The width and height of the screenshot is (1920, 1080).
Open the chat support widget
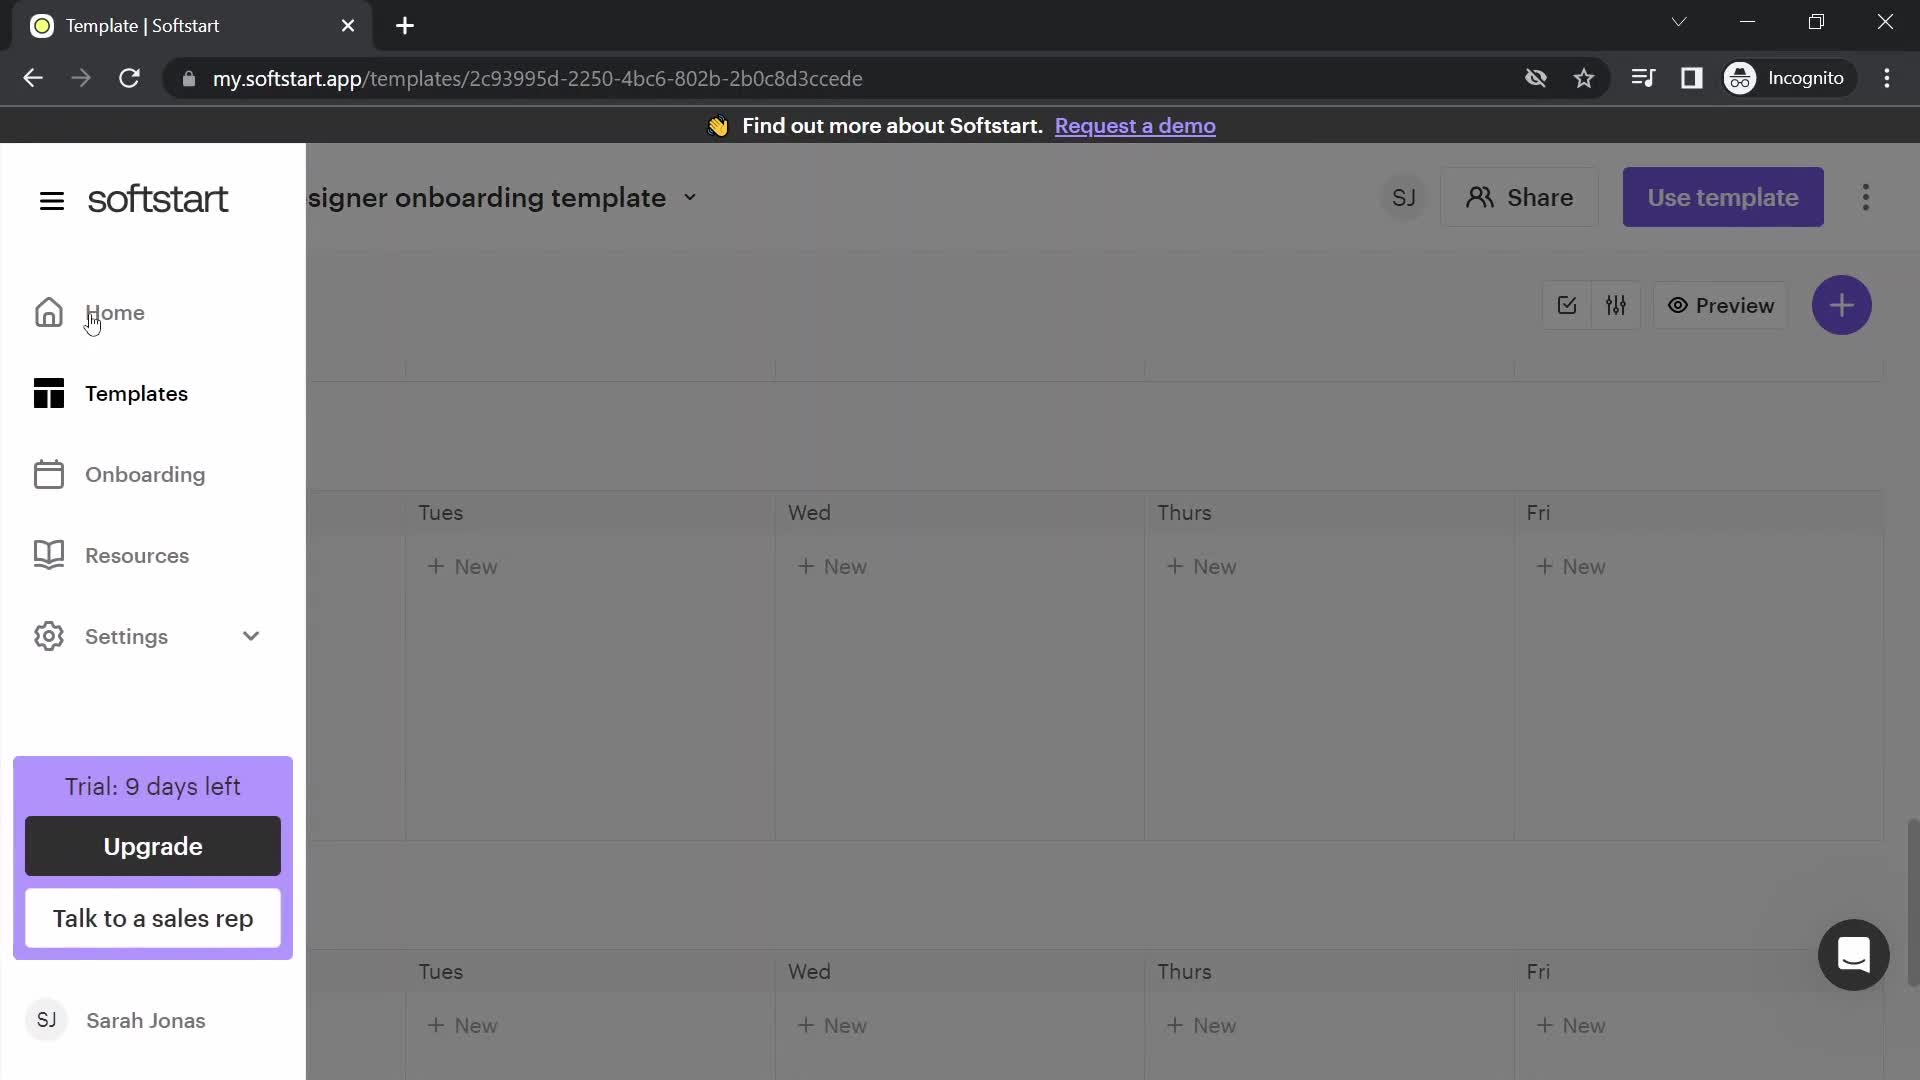pyautogui.click(x=1853, y=955)
